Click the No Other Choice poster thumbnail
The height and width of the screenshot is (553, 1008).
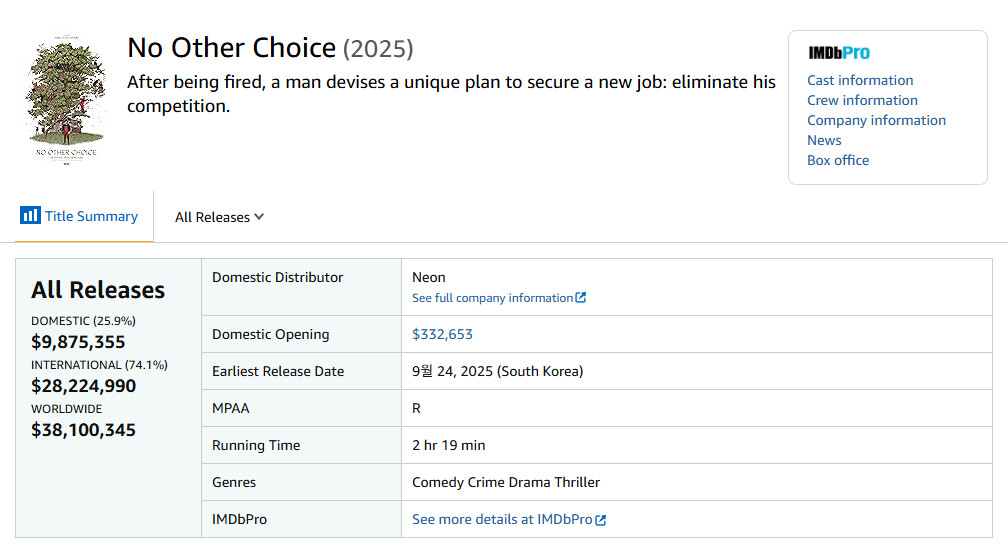coord(66,100)
